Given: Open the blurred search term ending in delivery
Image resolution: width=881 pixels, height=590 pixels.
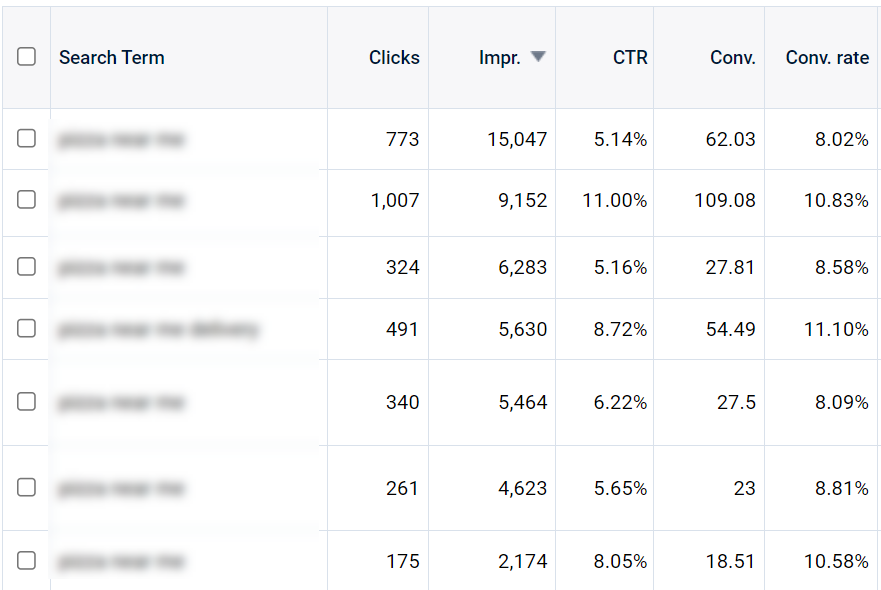Looking at the screenshot, I should (x=158, y=329).
